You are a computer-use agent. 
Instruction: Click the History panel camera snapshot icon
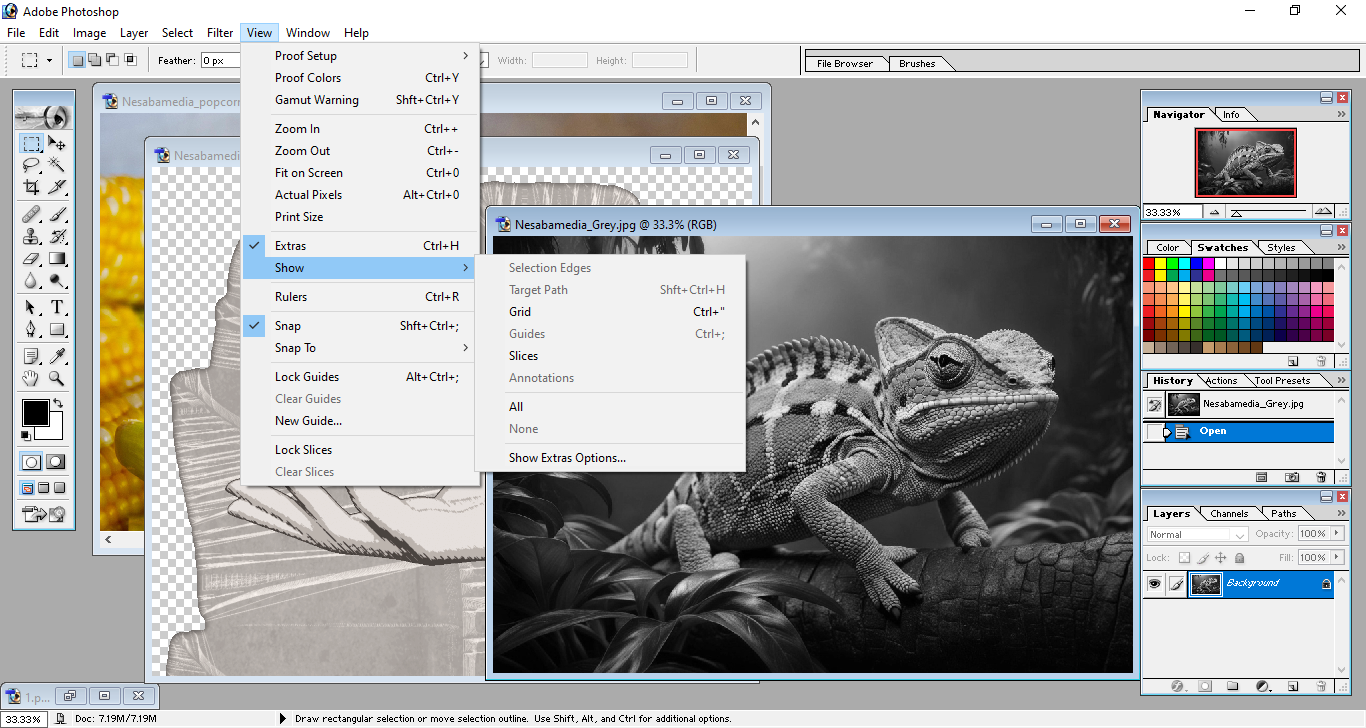(x=1292, y=478)
